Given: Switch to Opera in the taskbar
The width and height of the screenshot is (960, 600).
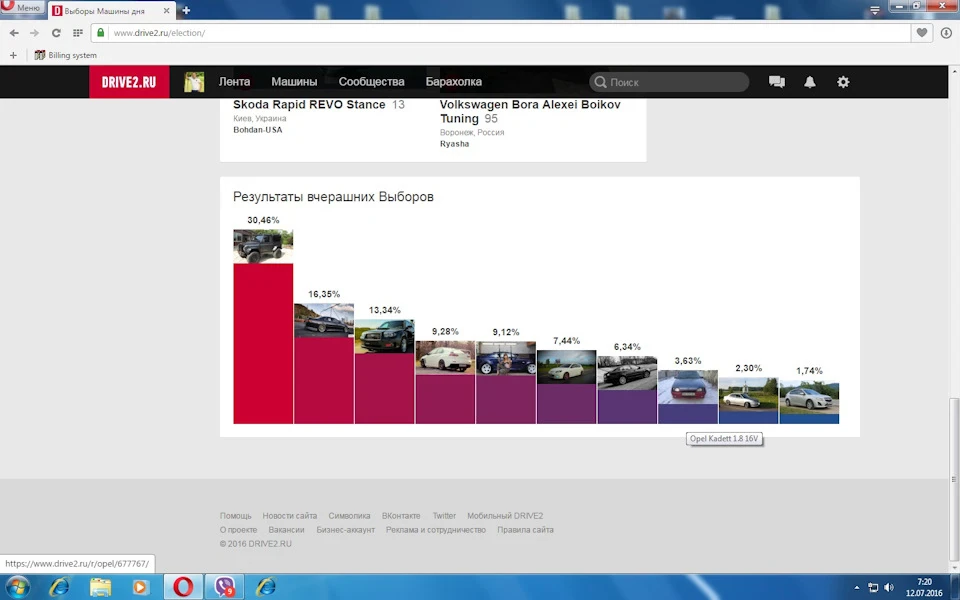Looking at the screenshot, I should point(182,587).
